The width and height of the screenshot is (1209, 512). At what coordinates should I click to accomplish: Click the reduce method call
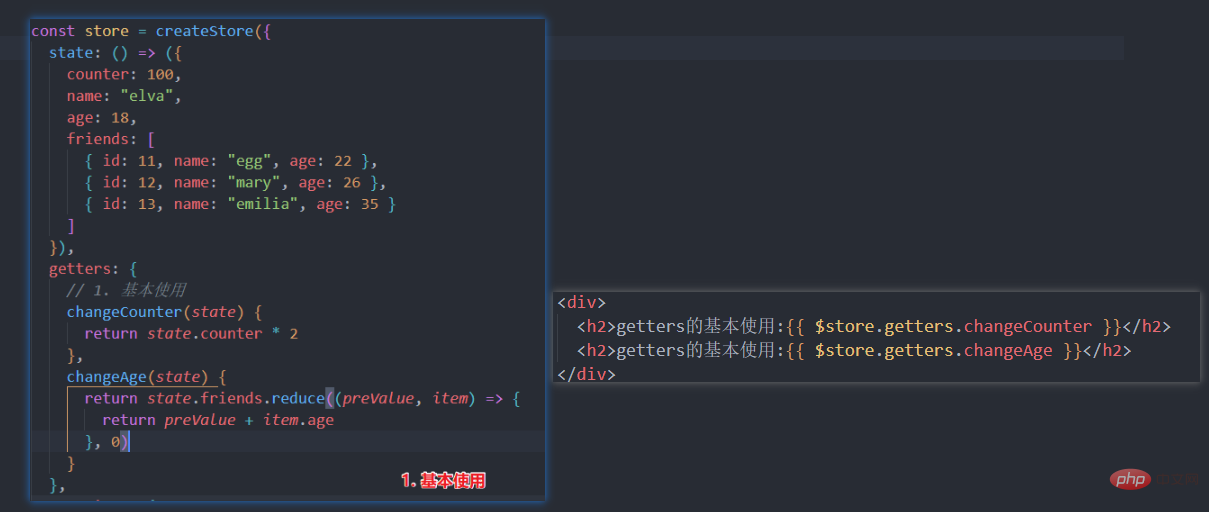[299, 399]
